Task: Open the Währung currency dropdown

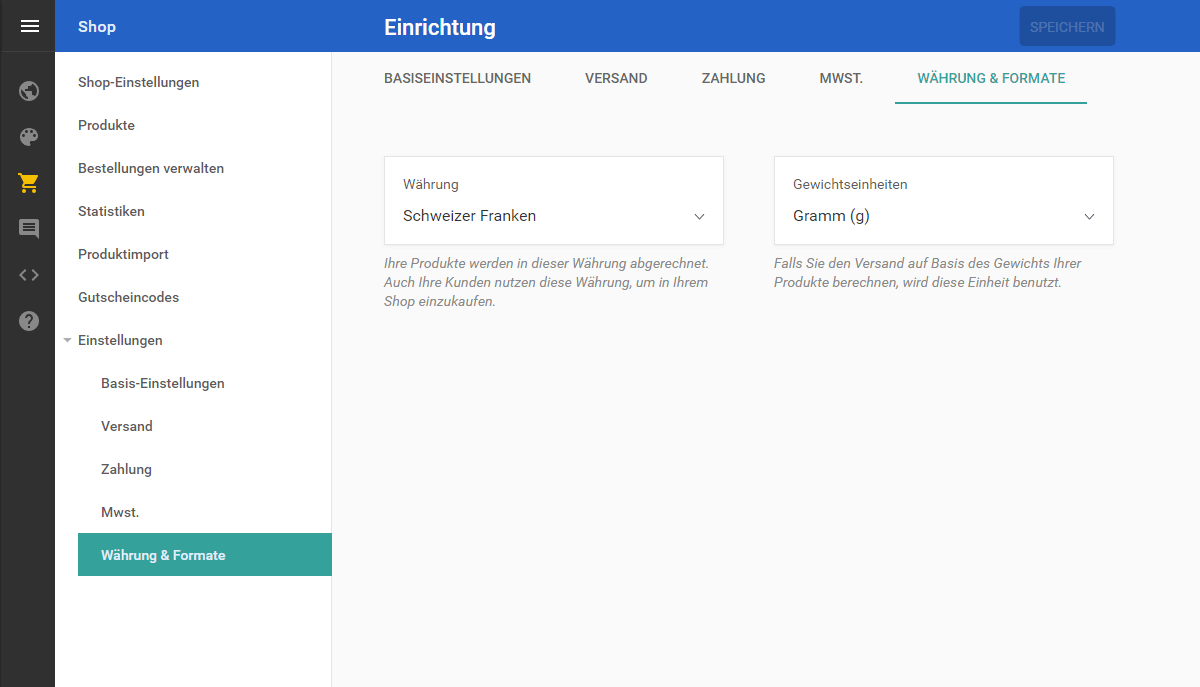Action: 553,215
